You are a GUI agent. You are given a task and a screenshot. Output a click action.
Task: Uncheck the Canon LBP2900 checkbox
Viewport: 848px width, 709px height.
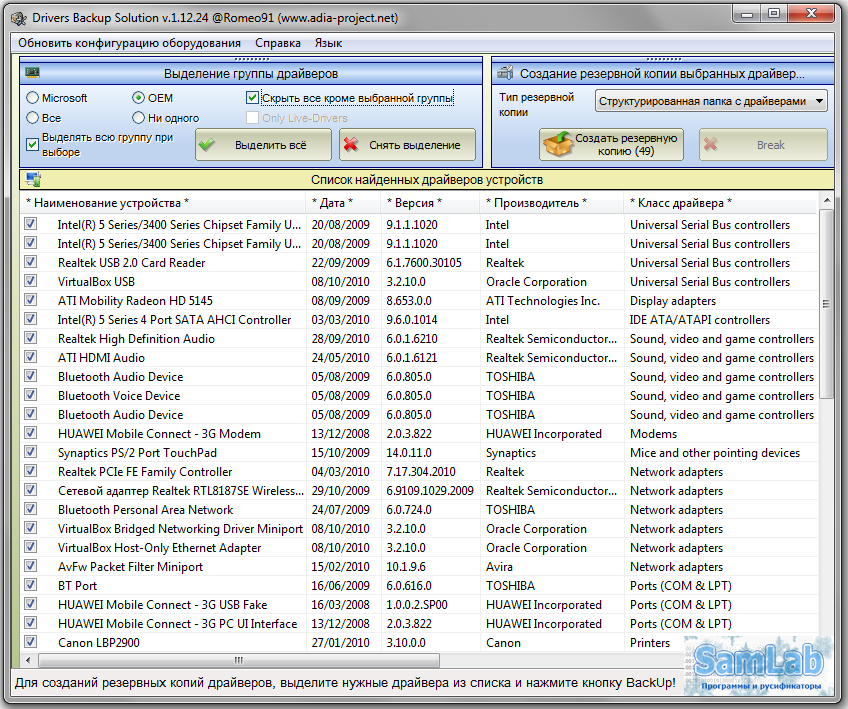[31, 642]
